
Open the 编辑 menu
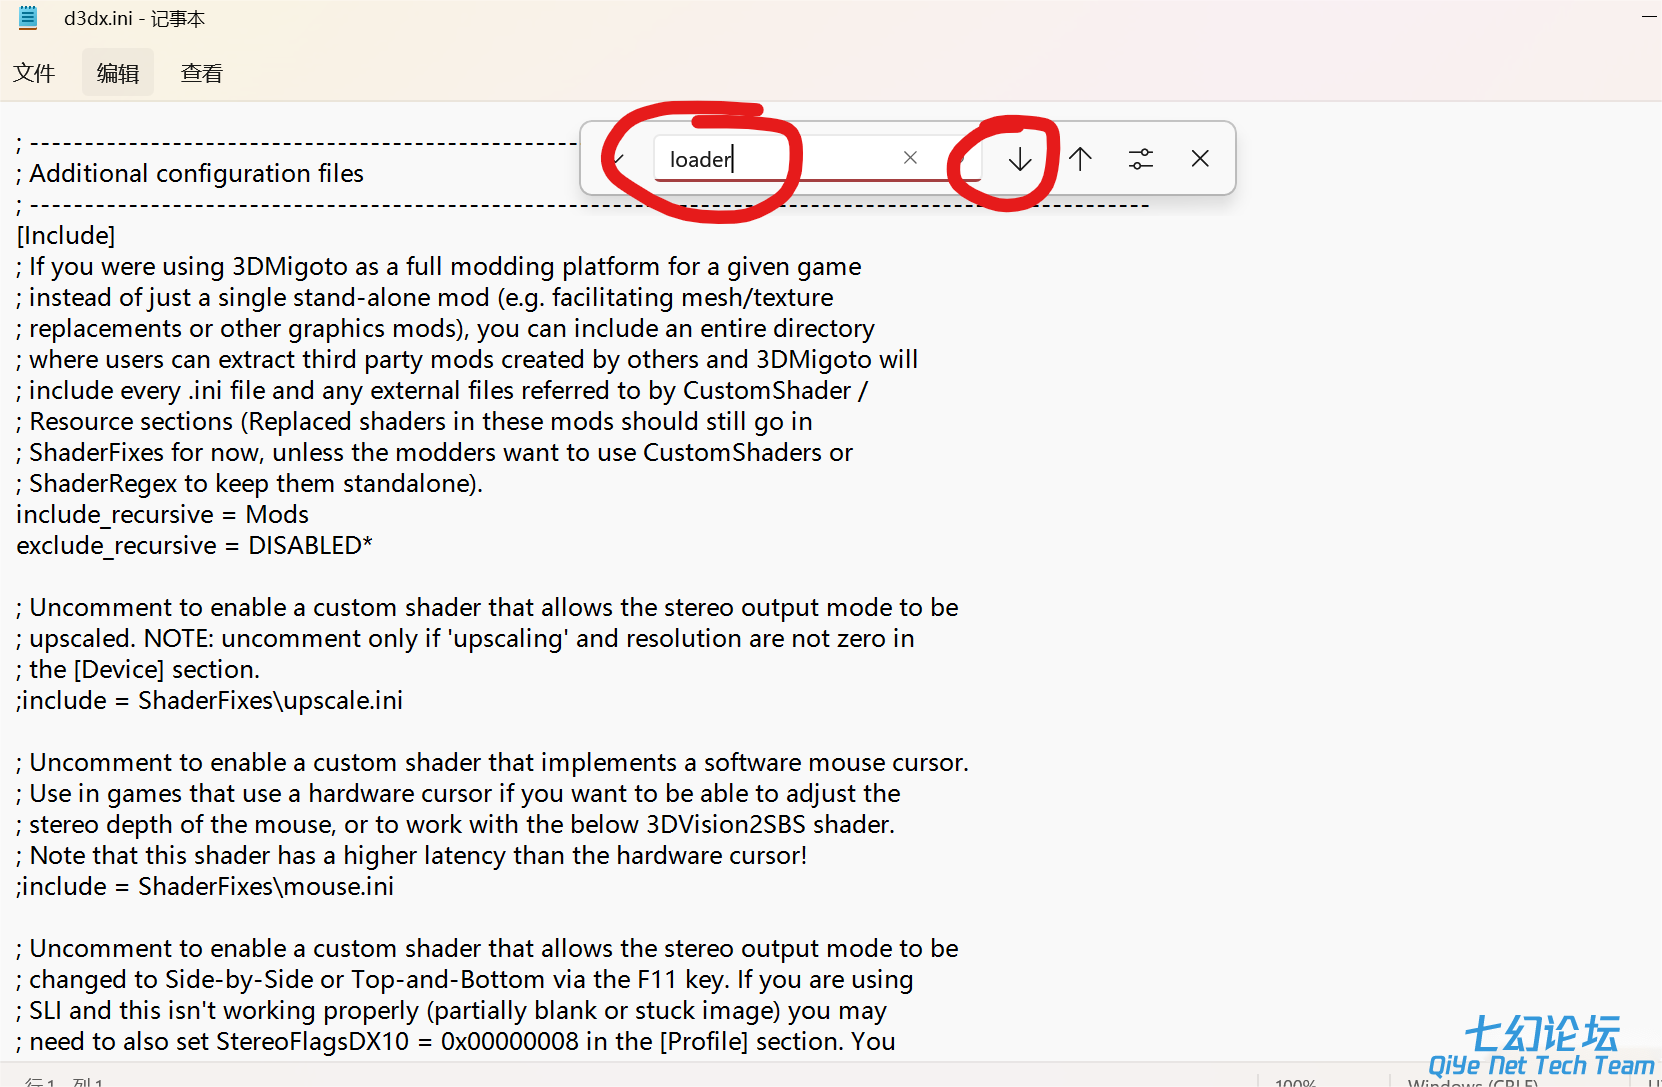[118, 73]
